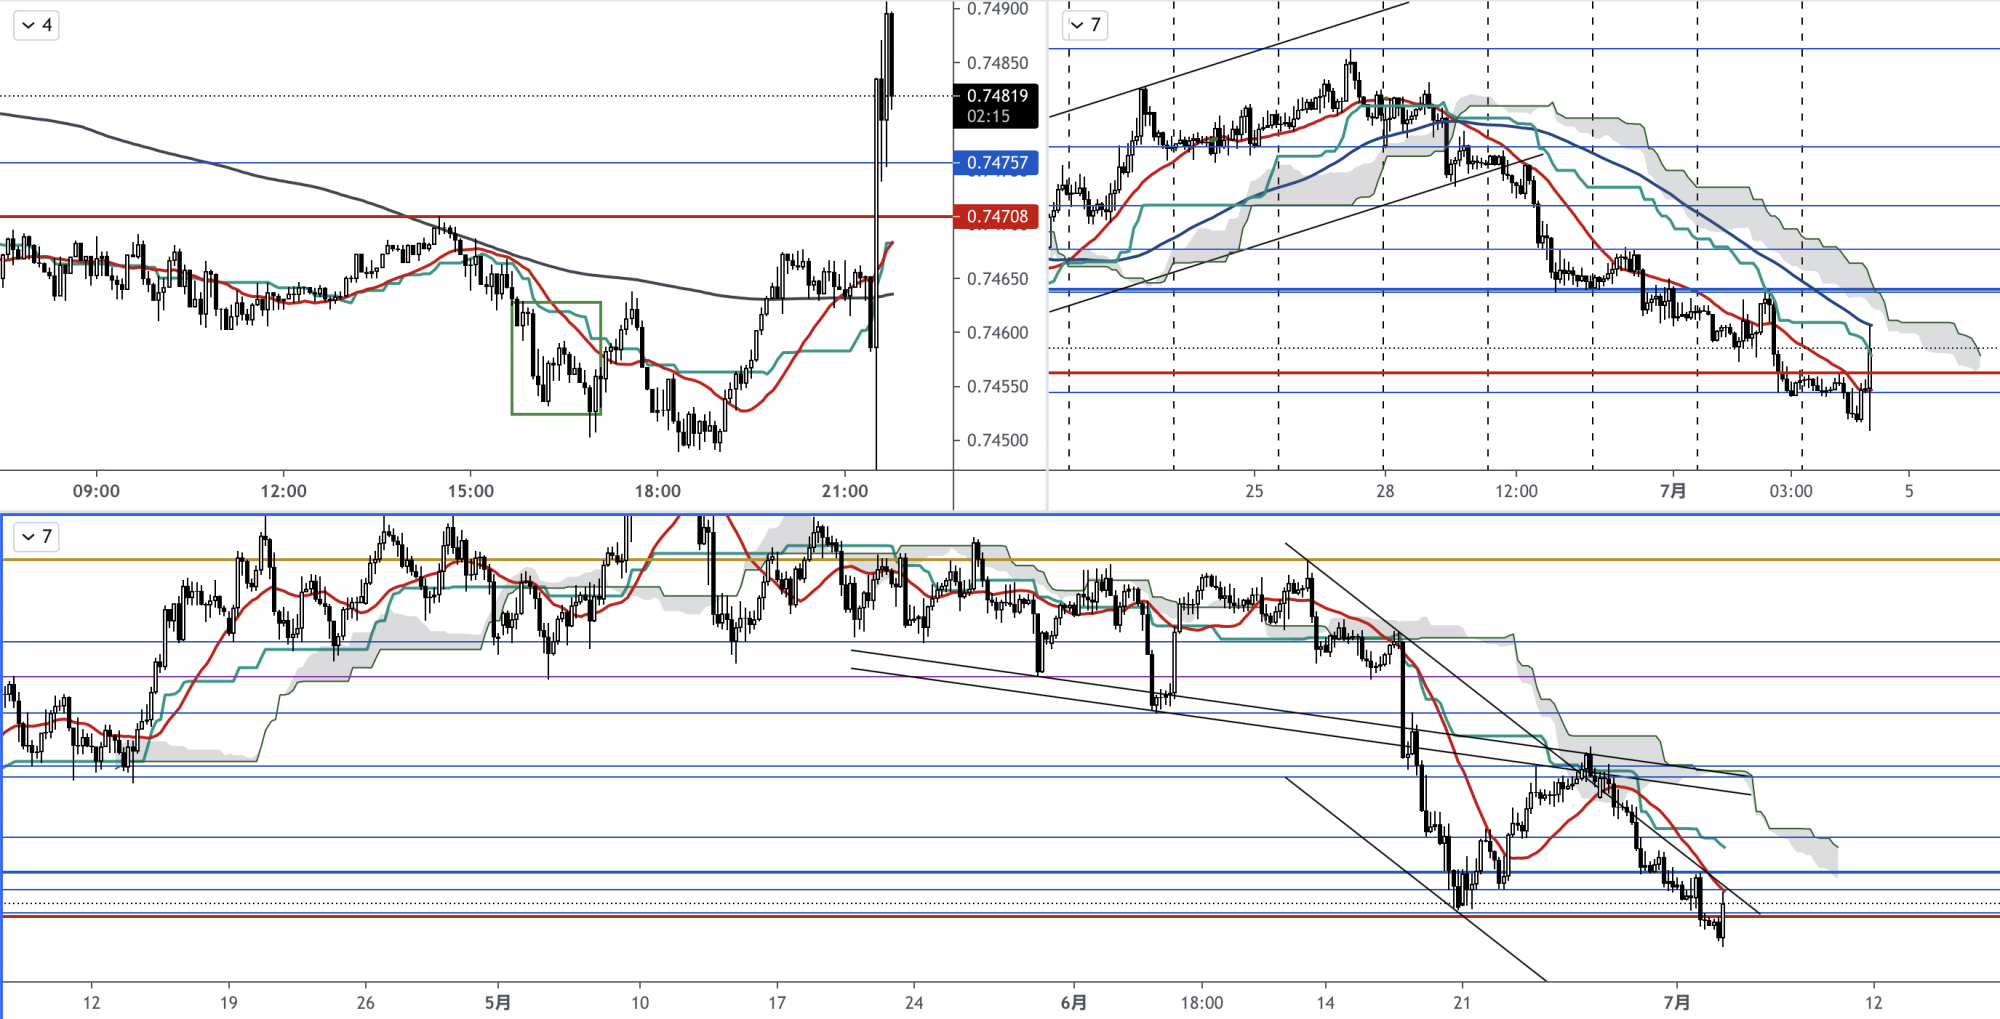Image resolution: width=2000 pixels, height=1019 pixels.
Task: Click the 7月 label on top-right chart
Action: [x=1673, y=491]
